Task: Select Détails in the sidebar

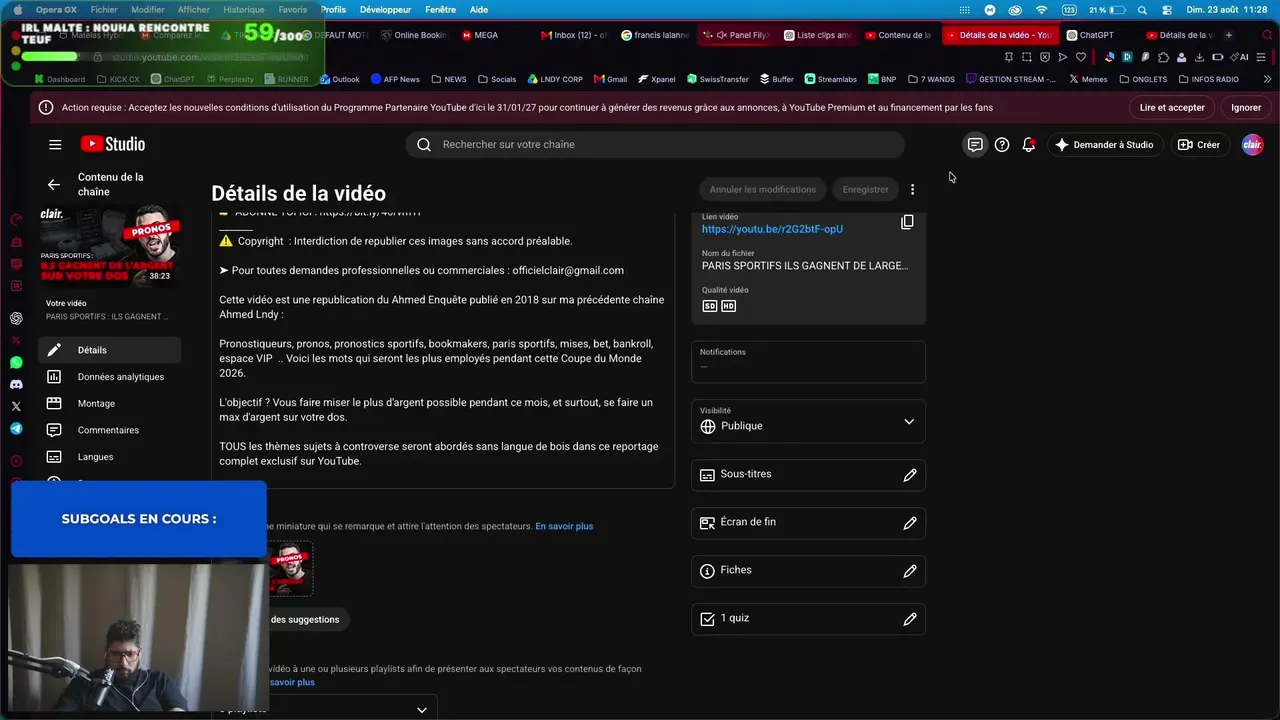Action: point(110,350)
